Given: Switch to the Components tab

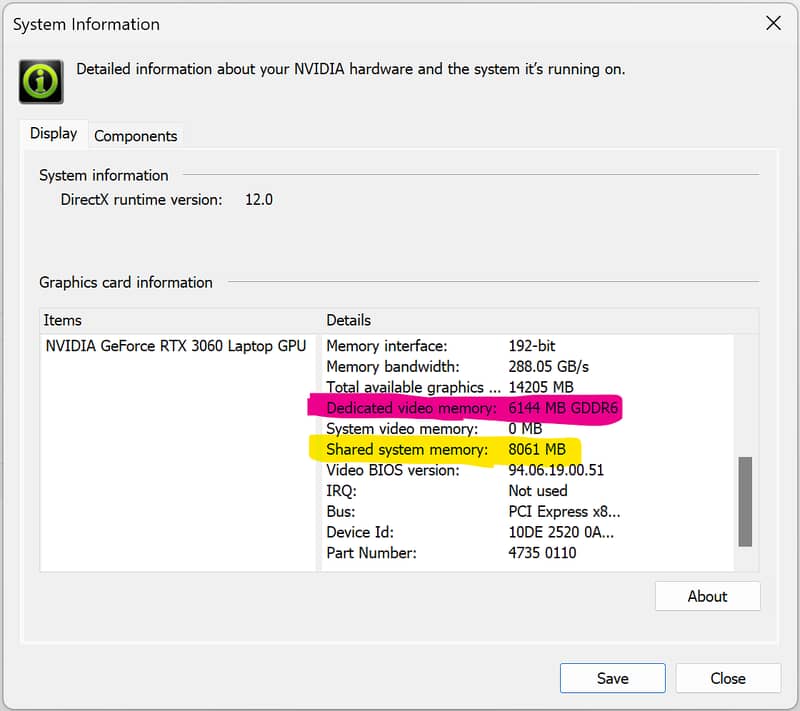Looking at the screenshot, I should point(135,136).
